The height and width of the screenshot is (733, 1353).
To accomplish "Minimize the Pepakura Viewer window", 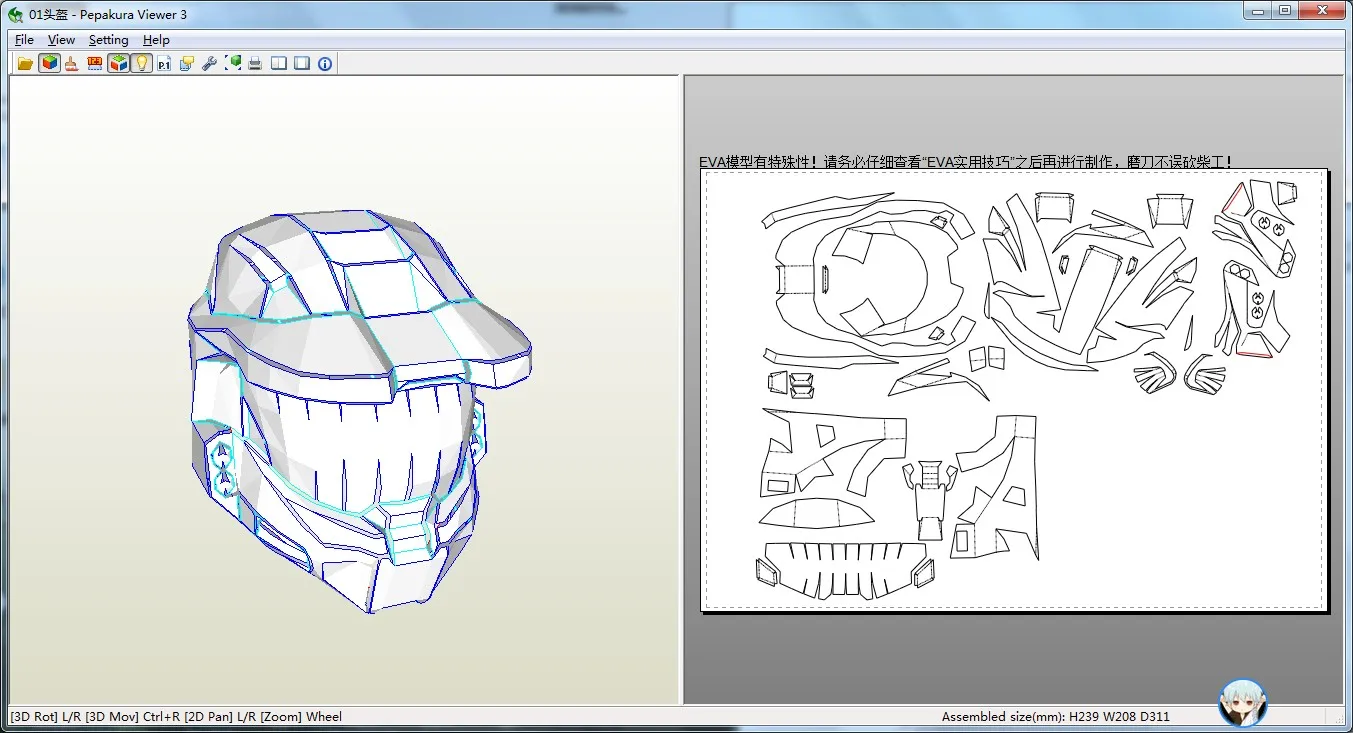I will coord(1258,11).
